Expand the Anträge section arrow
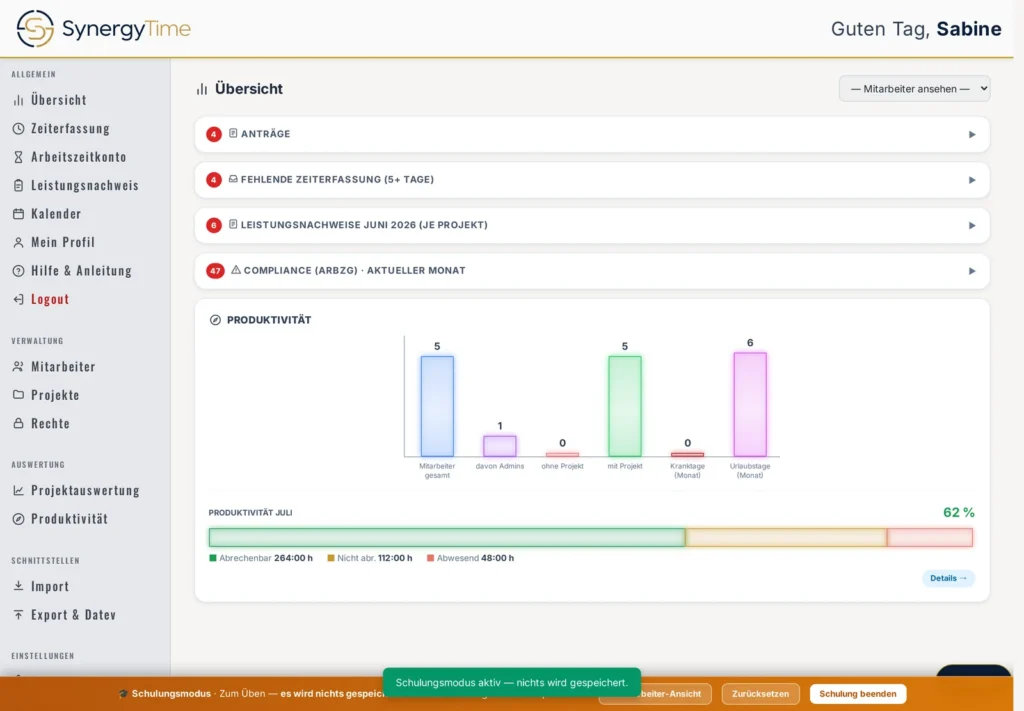This screenshot has height=711, width=1024. tap(972, 134)
